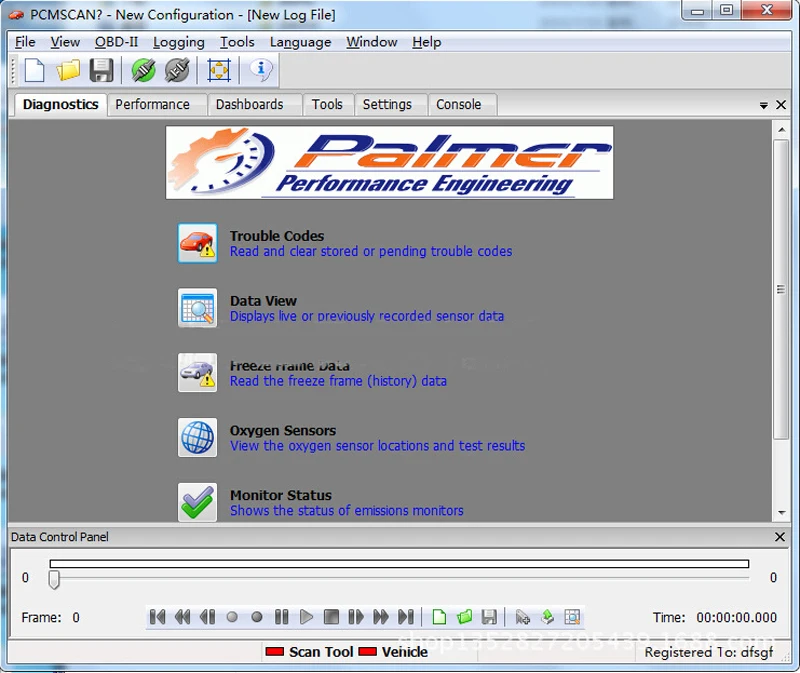Image resolution: width=800 pixels, height=673 pixels.
Task: Click the Scan Tool status indicator
Action: [309, 652]
